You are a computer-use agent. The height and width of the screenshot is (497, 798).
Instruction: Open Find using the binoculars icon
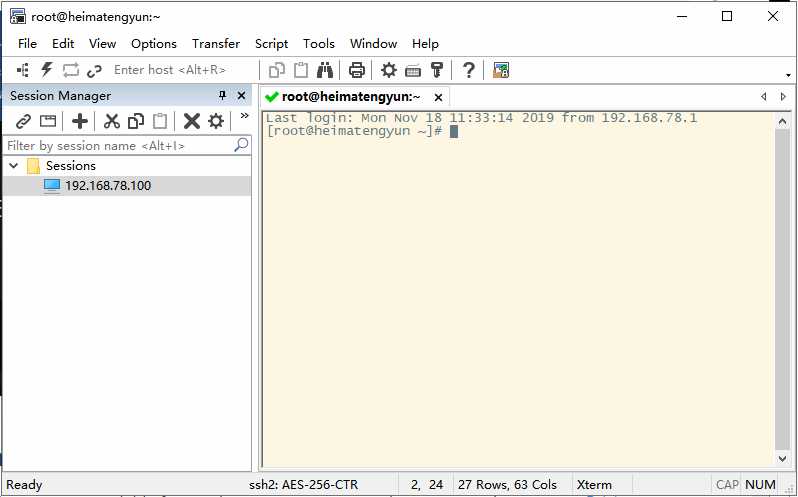tap(325, 70)
